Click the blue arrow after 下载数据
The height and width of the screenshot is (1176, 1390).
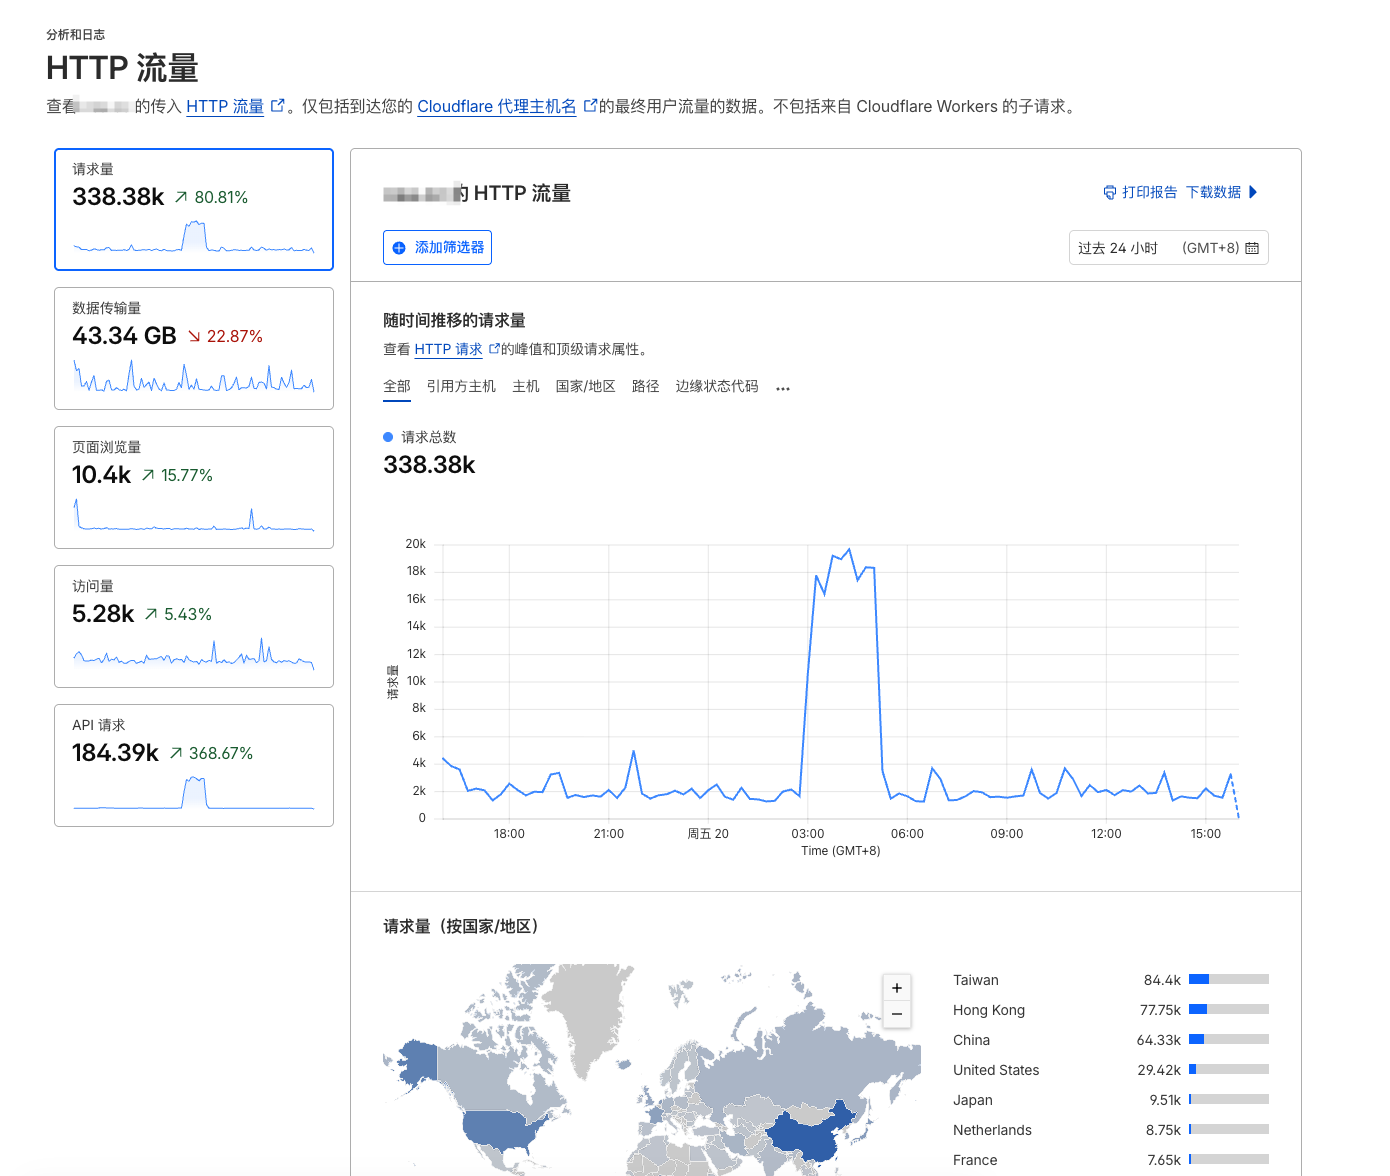[x=1254, y=192]
